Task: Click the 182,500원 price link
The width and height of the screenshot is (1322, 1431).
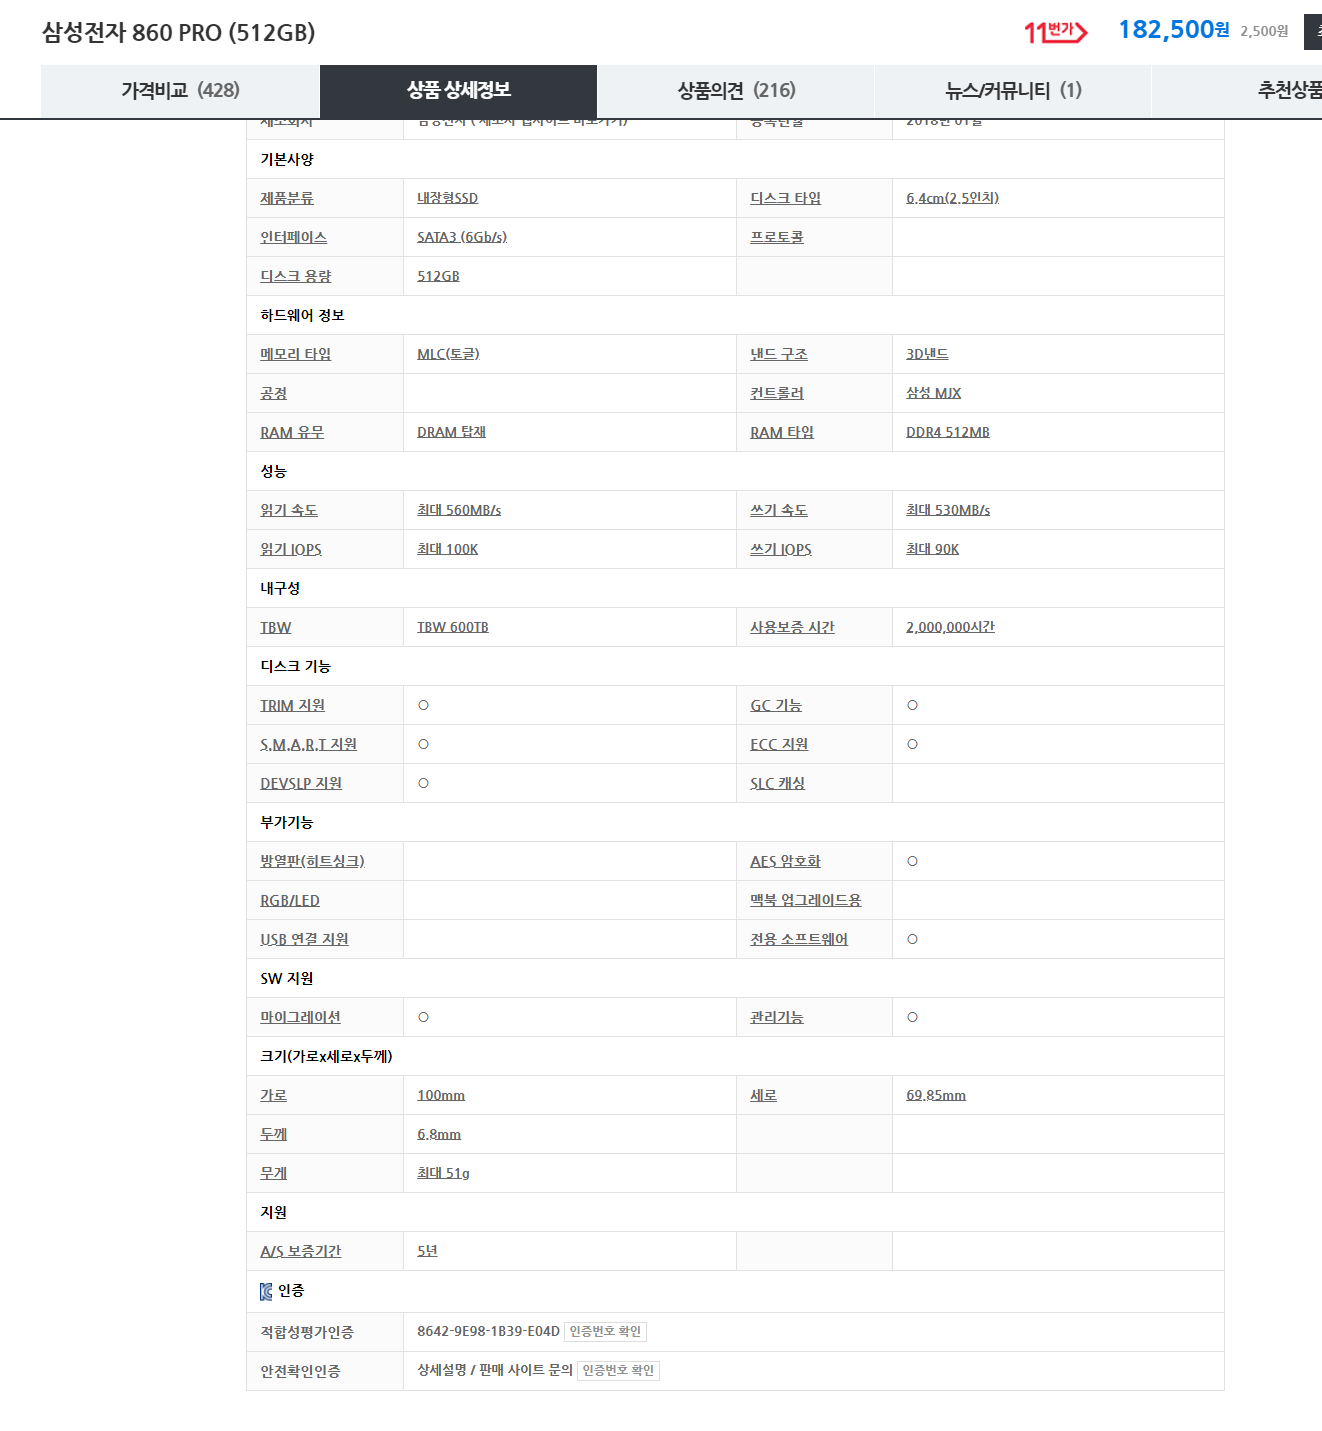Action: click(x=1174, y=30)
